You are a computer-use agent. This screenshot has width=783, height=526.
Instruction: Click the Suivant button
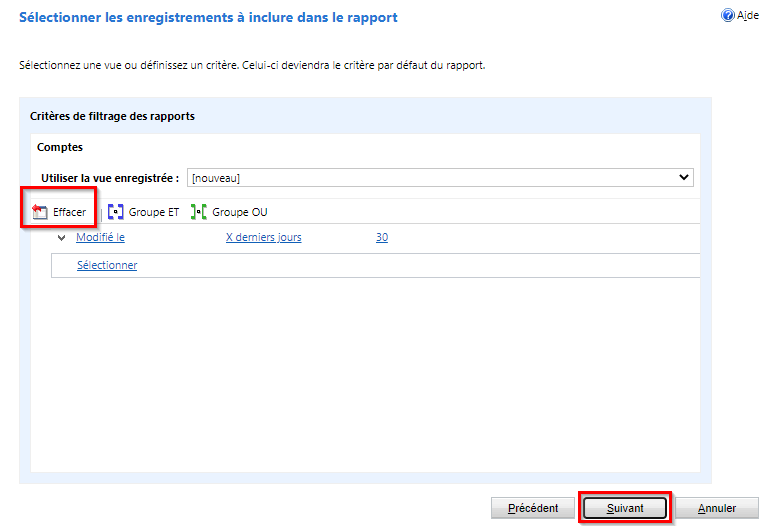click(625, 508)
